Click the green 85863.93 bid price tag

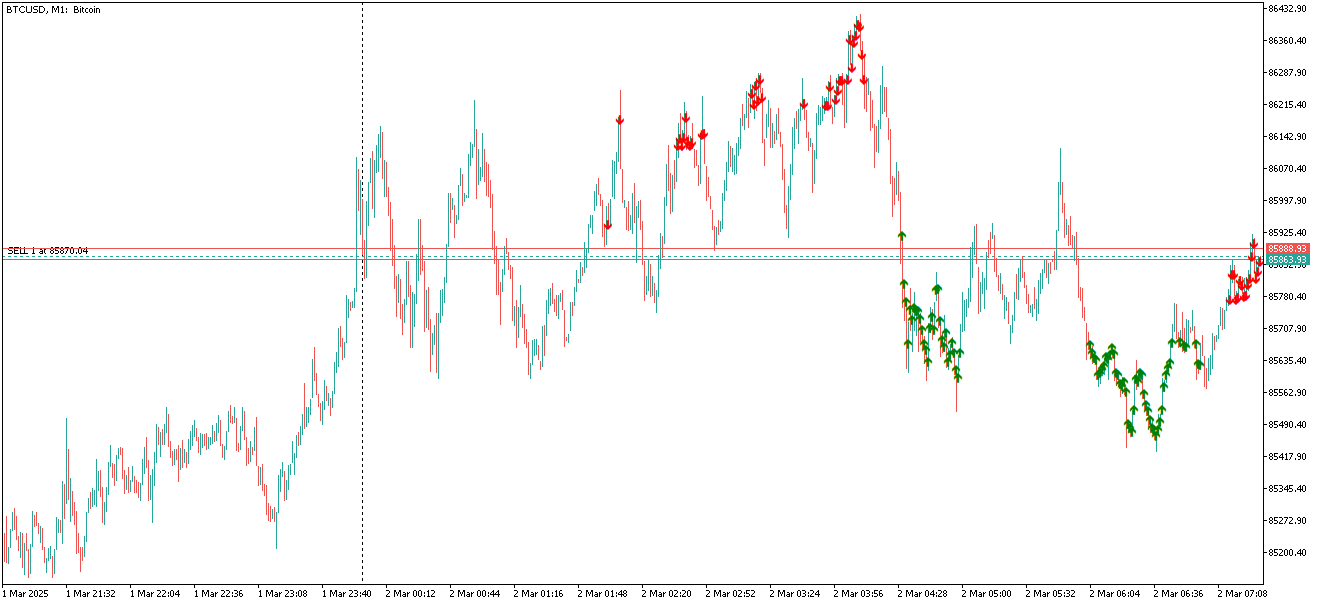click(1286, 260)
